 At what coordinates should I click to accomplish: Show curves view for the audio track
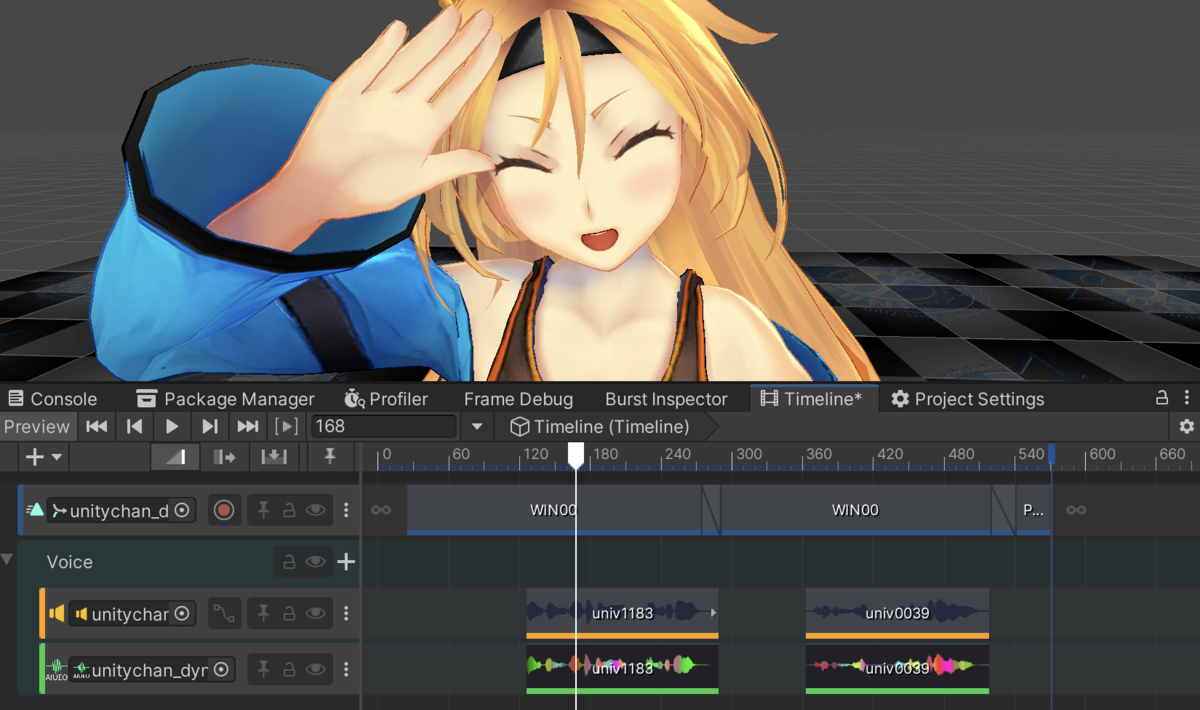point(224,613)
